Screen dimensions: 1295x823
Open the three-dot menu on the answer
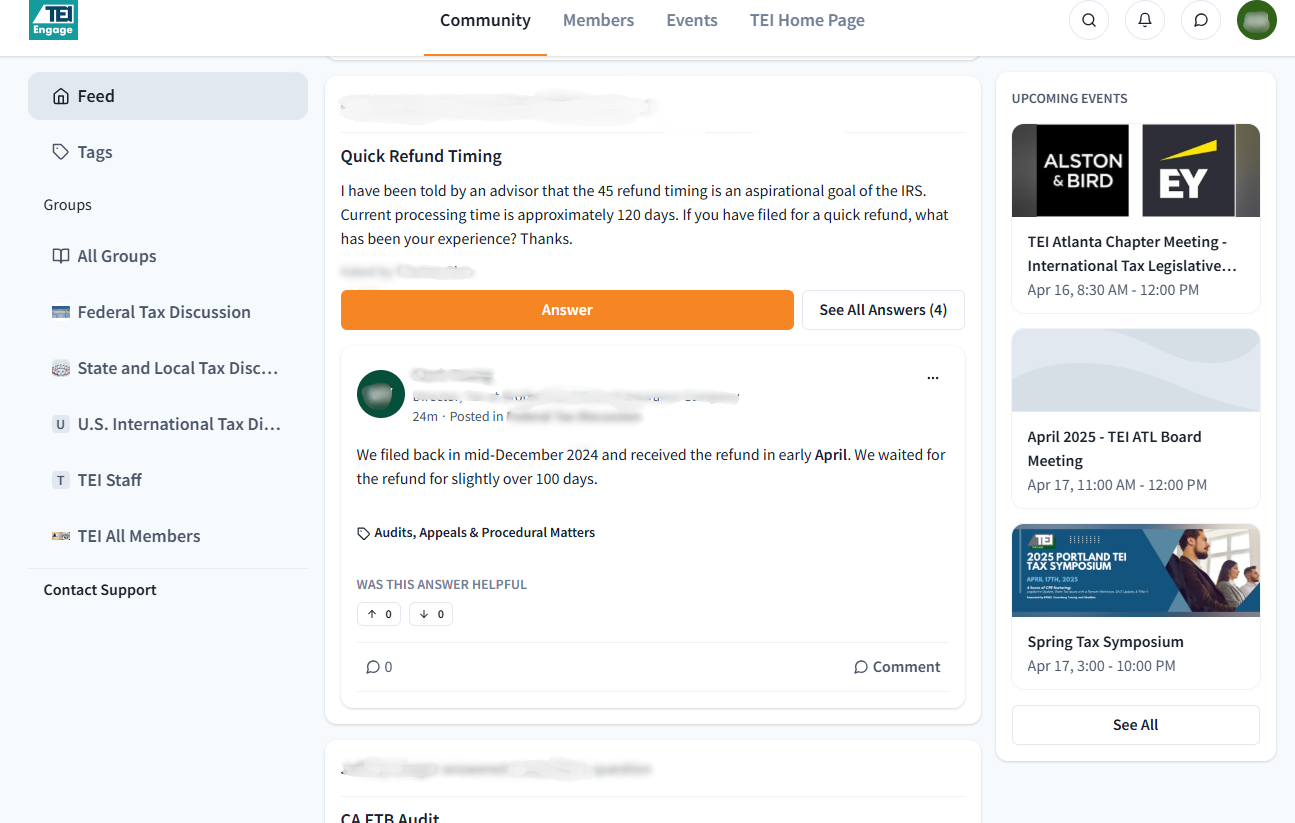[x=932, y=378]
